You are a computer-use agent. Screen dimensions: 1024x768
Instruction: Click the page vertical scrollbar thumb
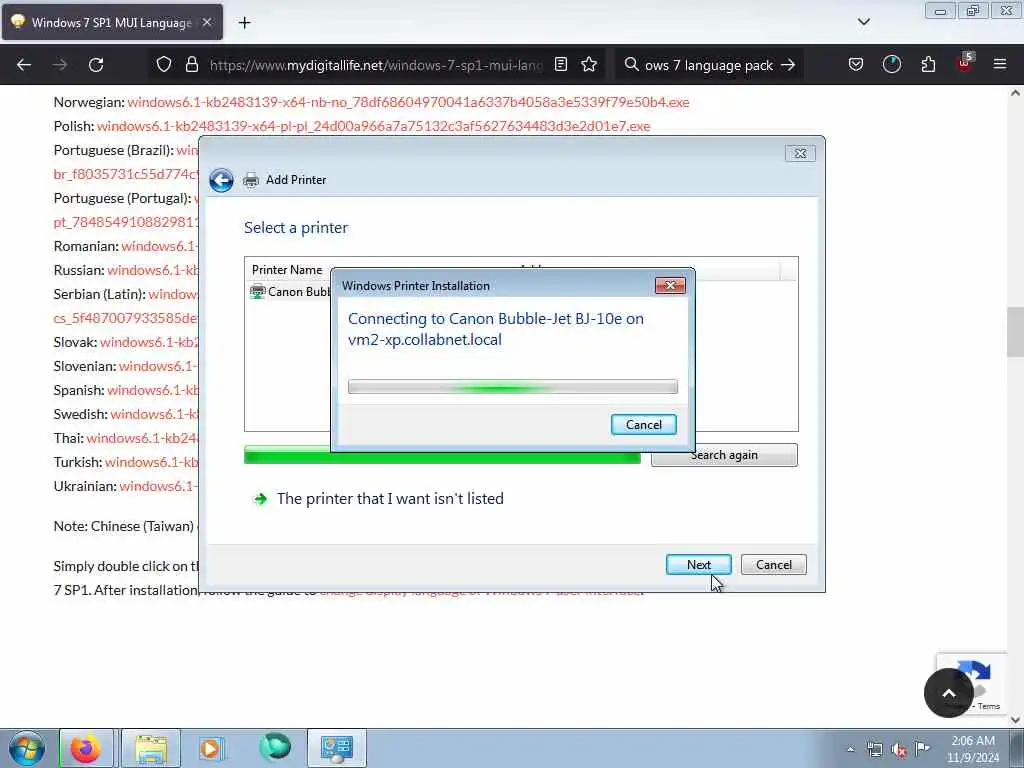click(1015, 332)
